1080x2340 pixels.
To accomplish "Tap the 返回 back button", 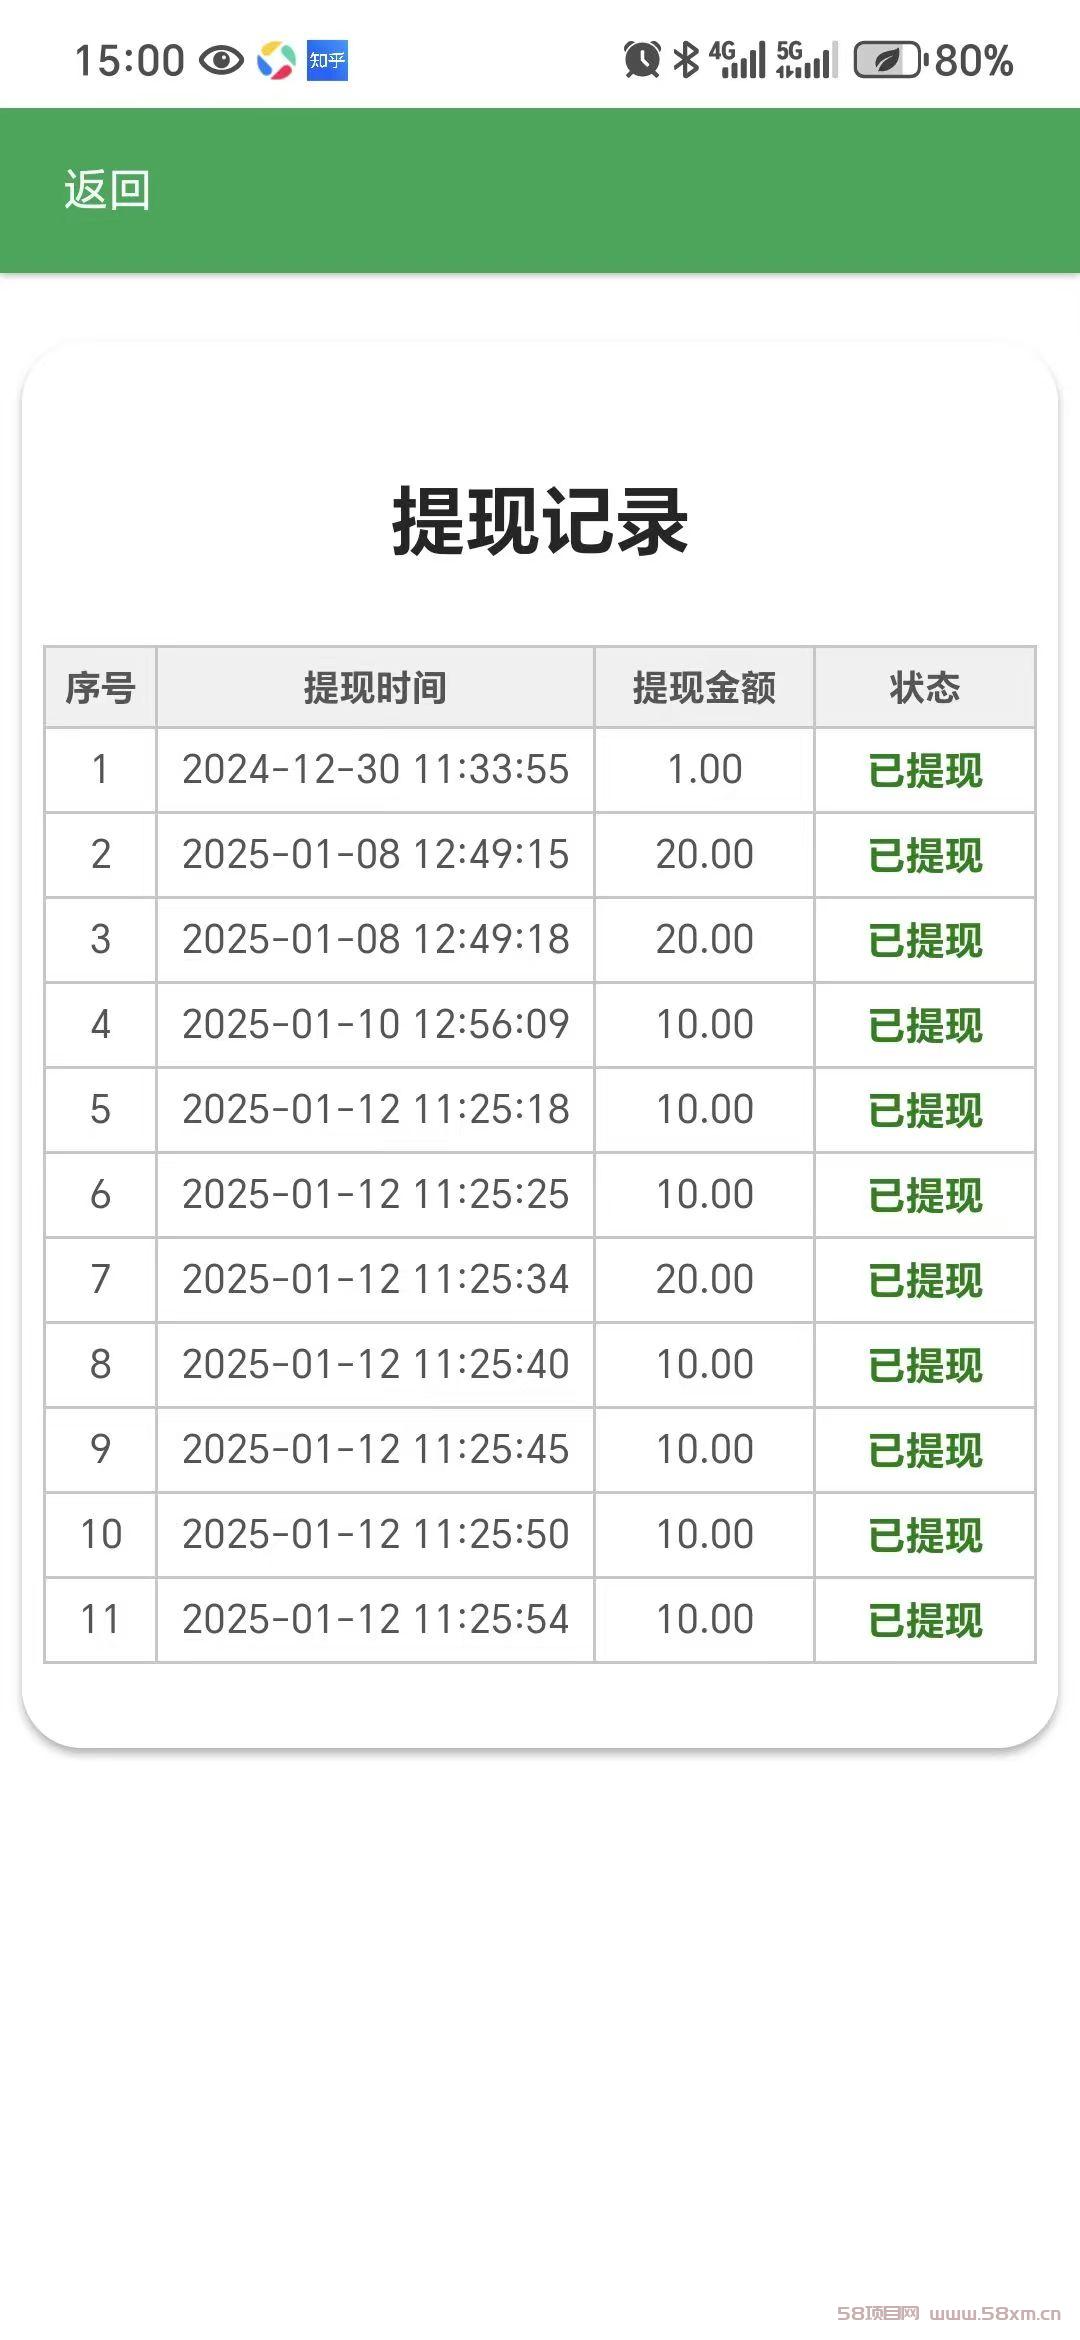I will (107, 190).
